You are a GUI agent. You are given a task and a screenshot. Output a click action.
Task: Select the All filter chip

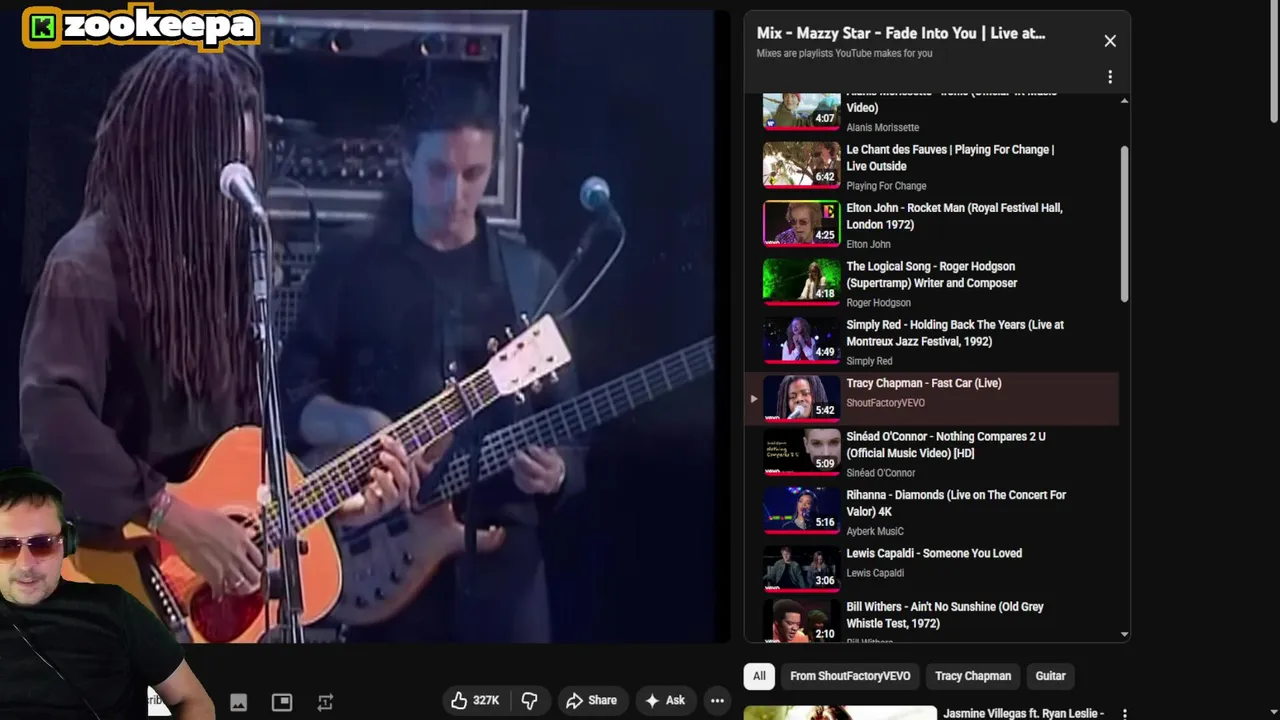pyautogui.click(x=759, y=676)
